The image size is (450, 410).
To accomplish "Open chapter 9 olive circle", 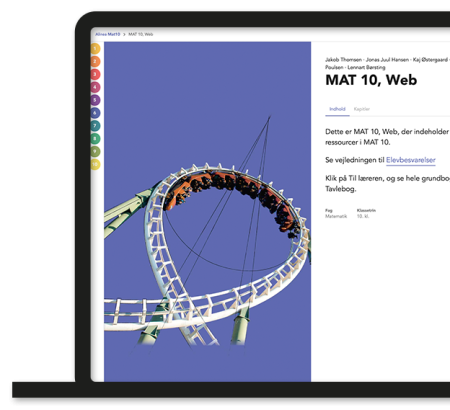I will [95, 151].
